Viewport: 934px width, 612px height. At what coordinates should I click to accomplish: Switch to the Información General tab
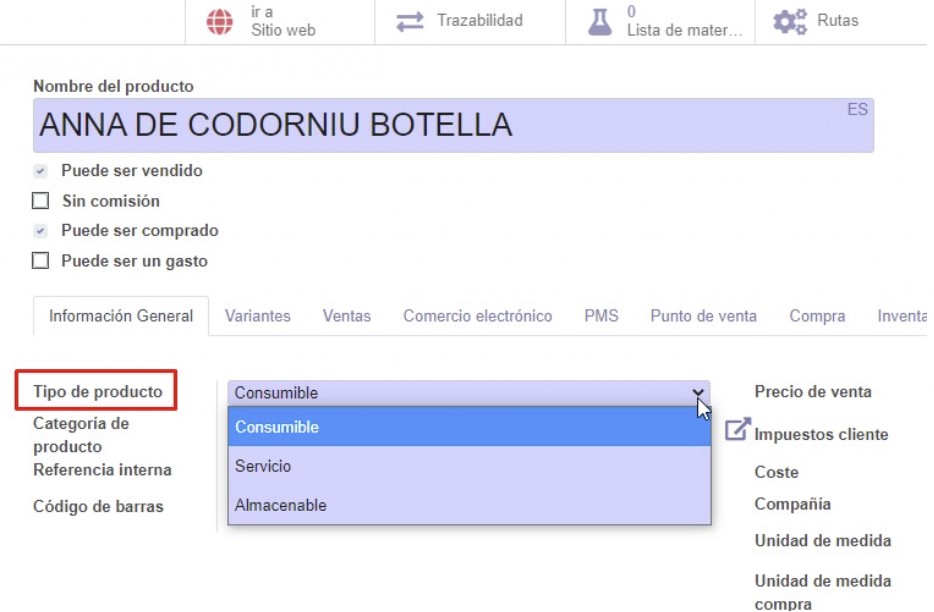121,316
